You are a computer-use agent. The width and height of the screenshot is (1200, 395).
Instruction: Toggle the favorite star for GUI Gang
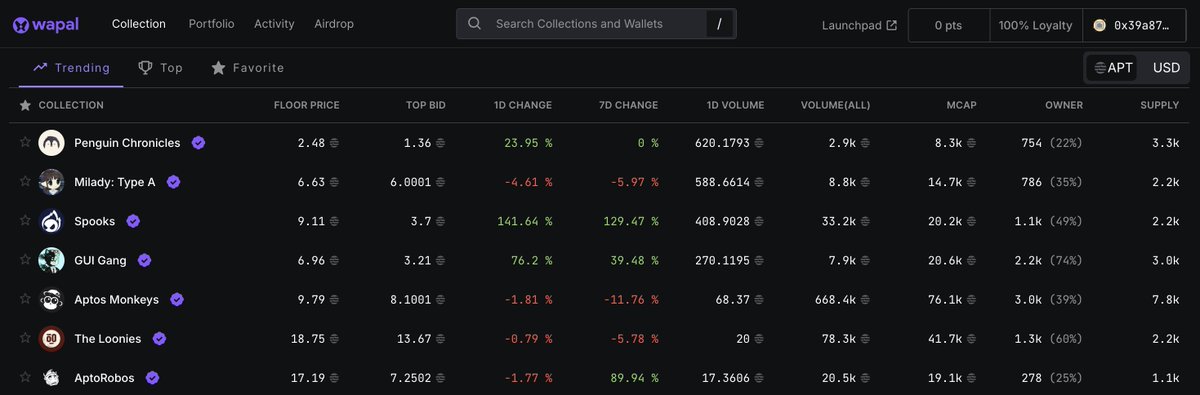pyautogui.click(x=25, y=259)
